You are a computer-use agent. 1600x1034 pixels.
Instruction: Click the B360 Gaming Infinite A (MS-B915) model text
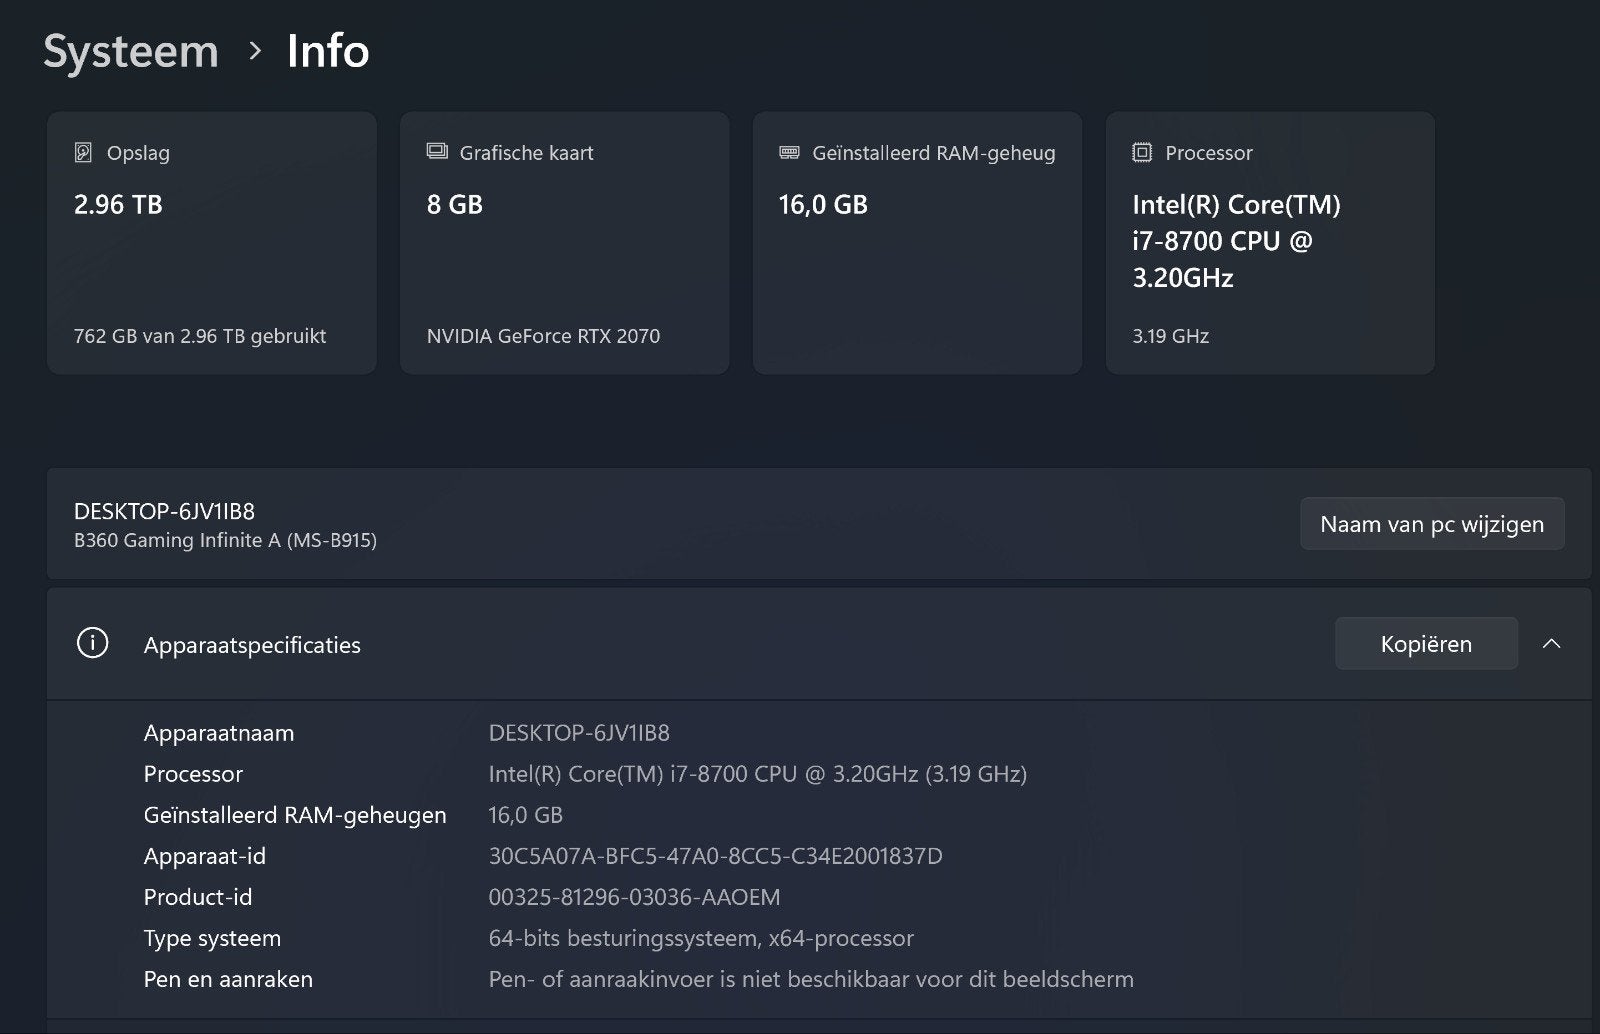225,540
